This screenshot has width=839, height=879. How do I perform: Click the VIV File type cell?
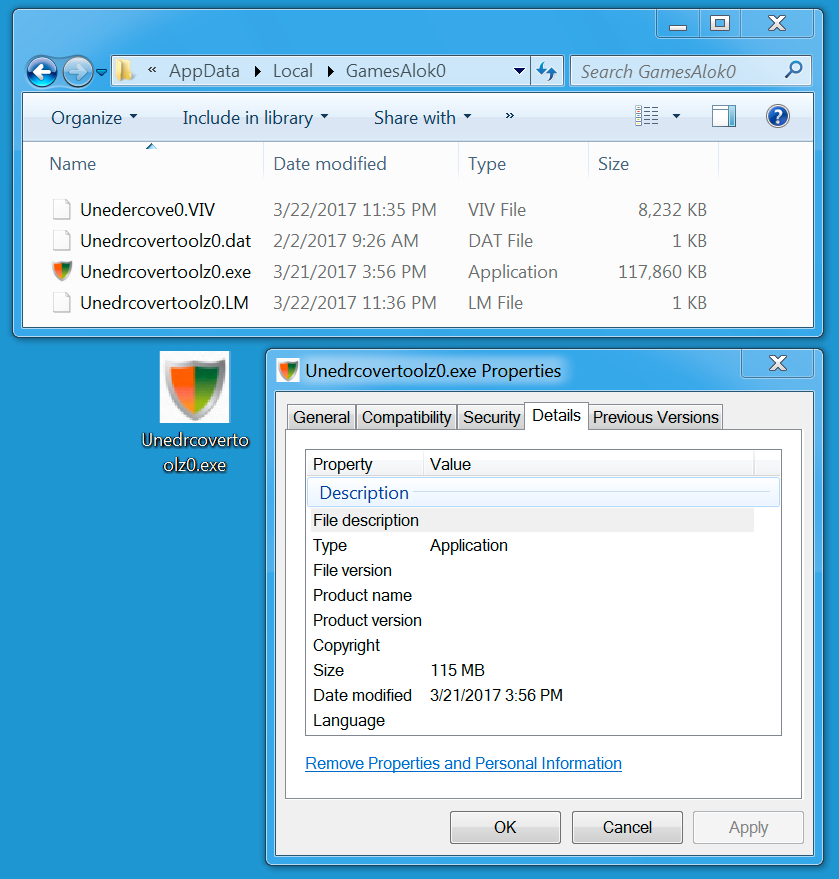click(497, 210)
